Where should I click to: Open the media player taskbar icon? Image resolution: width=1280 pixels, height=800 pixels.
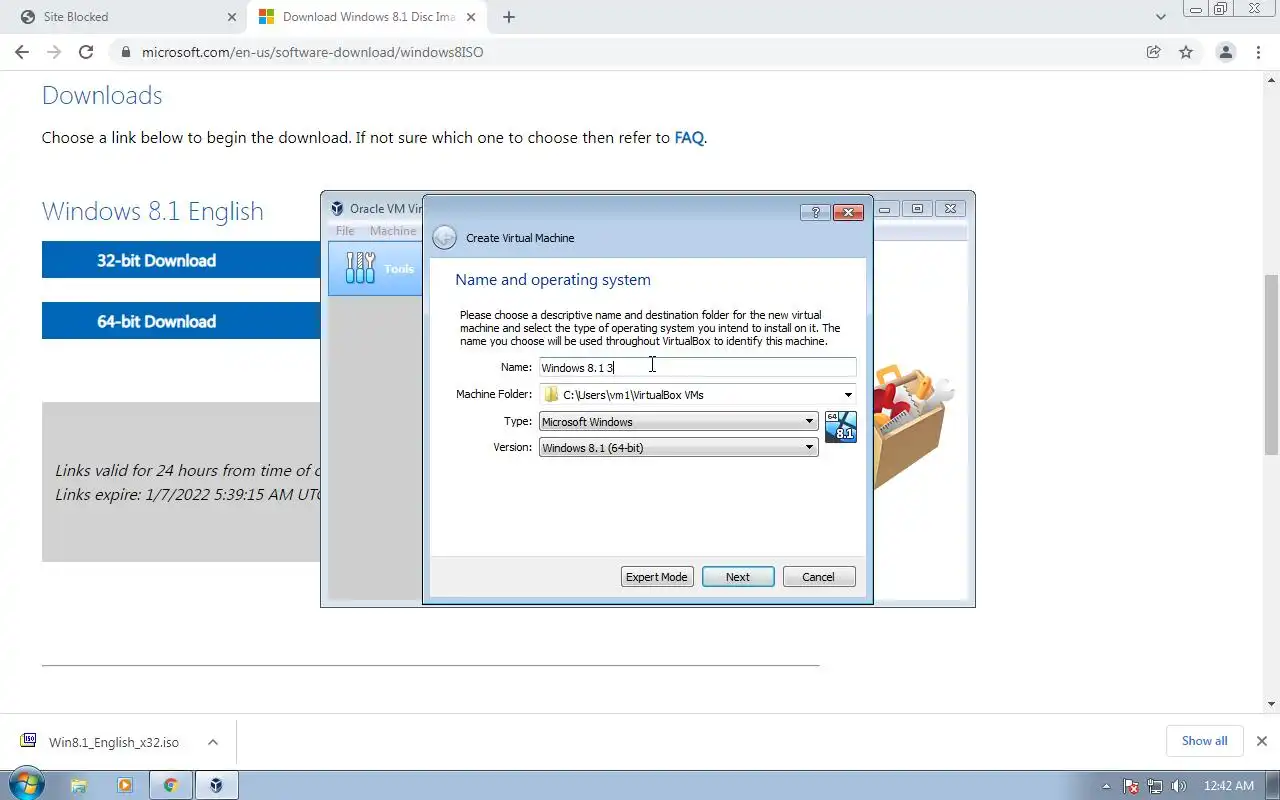(125, 786)
